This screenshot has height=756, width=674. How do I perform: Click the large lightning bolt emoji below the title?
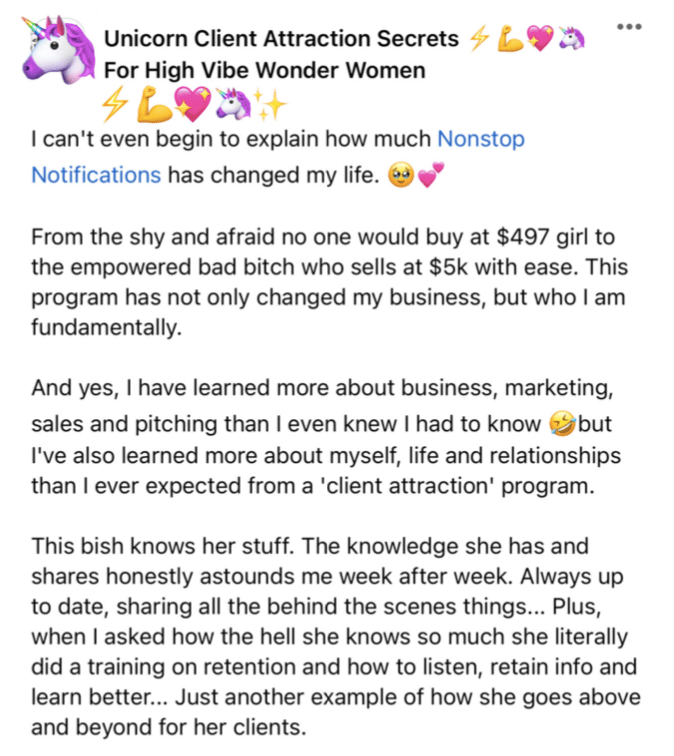coord(115,104)
